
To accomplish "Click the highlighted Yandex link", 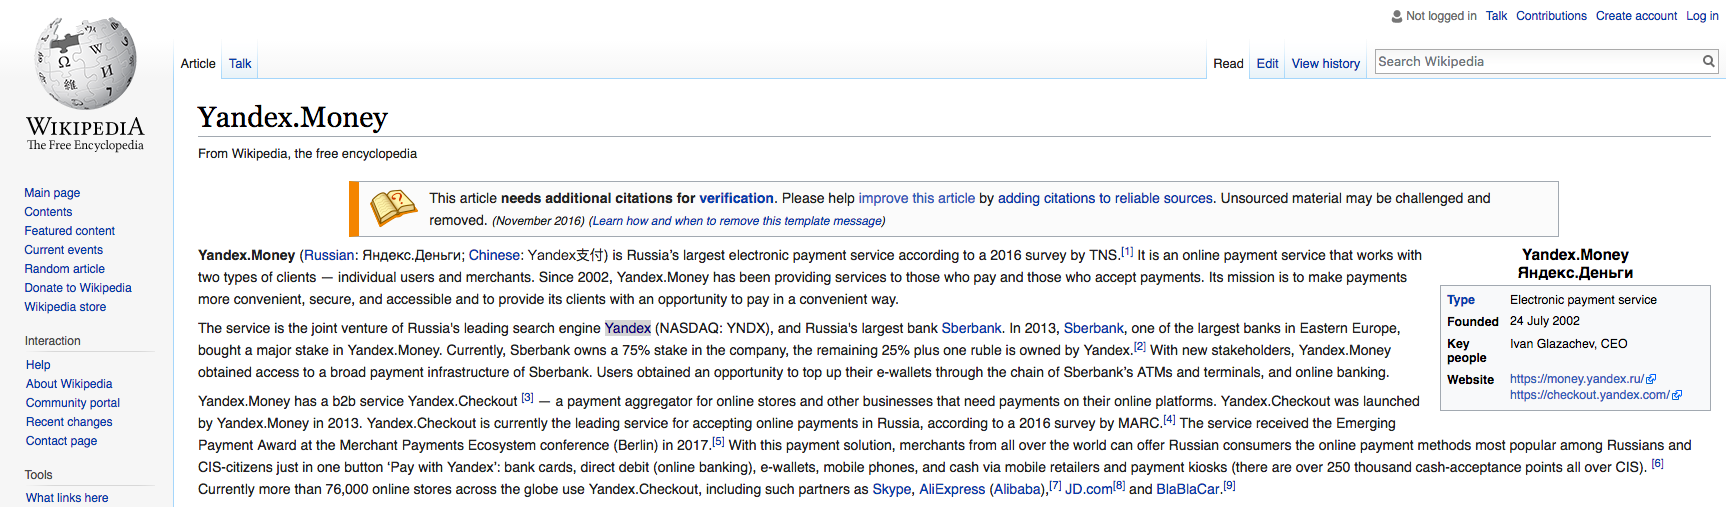I will [x=628, y=328].
